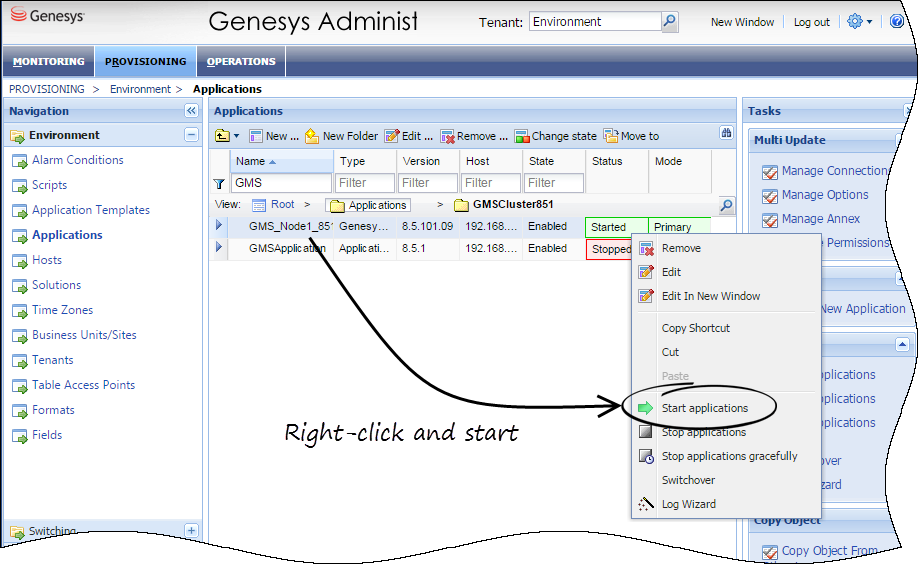The image size is (919, 565).
Task: Click Manage Options task
Action: click(x=815, y=195)
